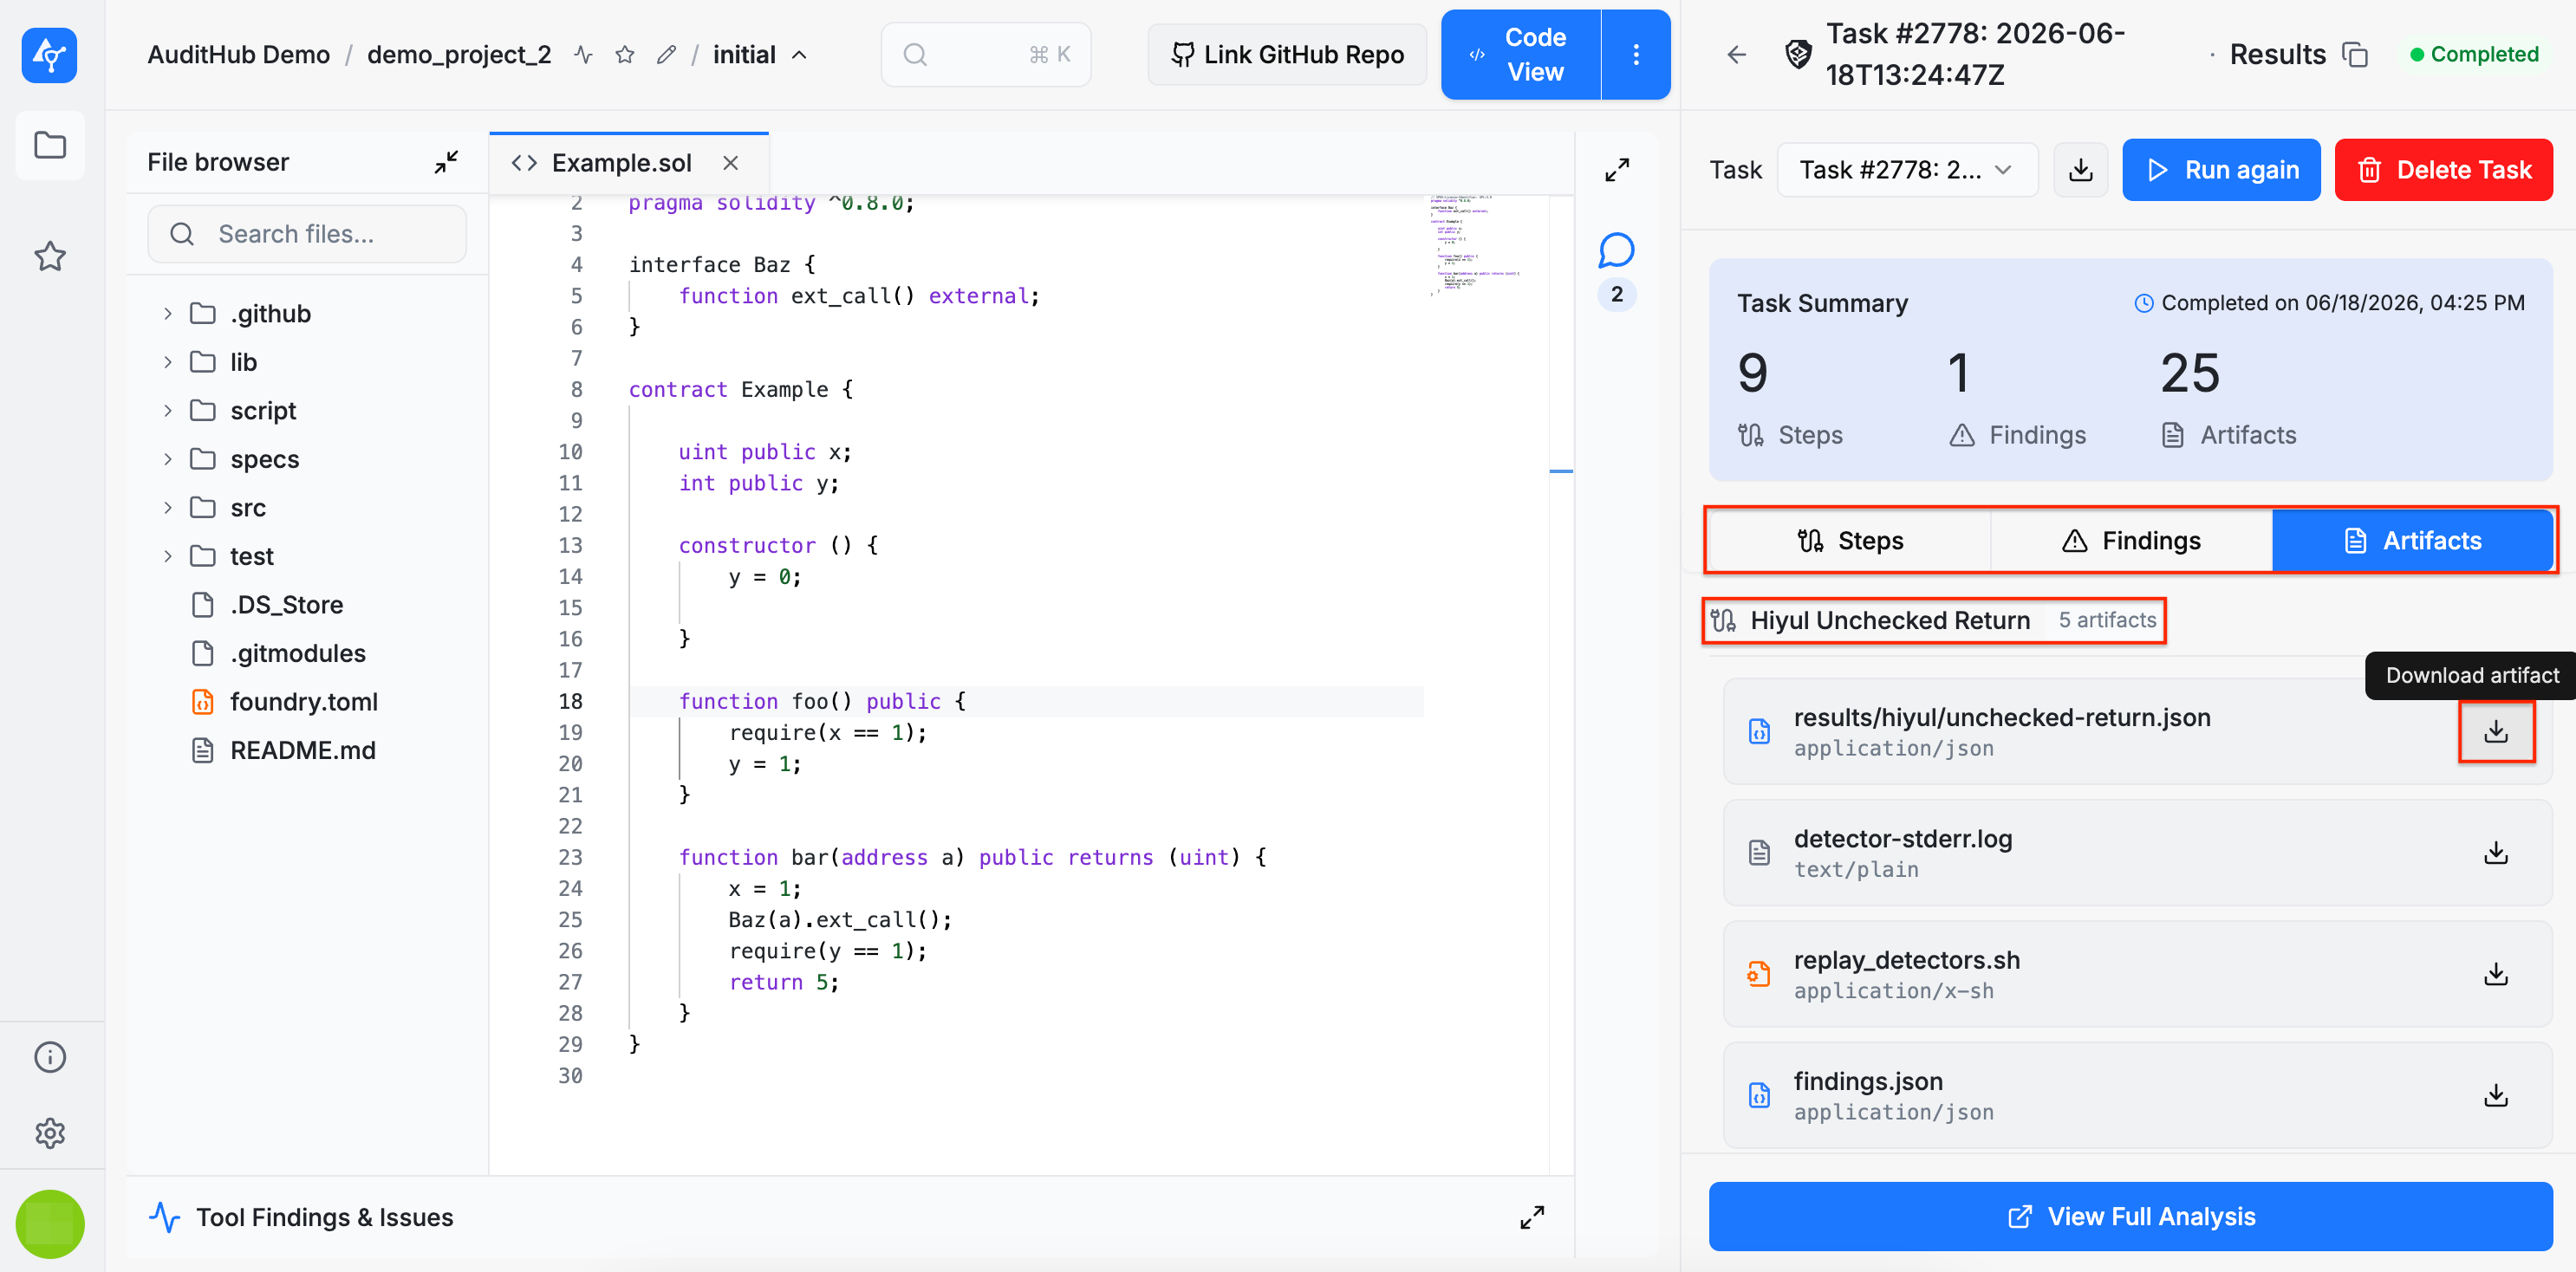Click the activity pulse icon beside demo_project_2
The image size is (2576, 1272).
click(584, 55)
